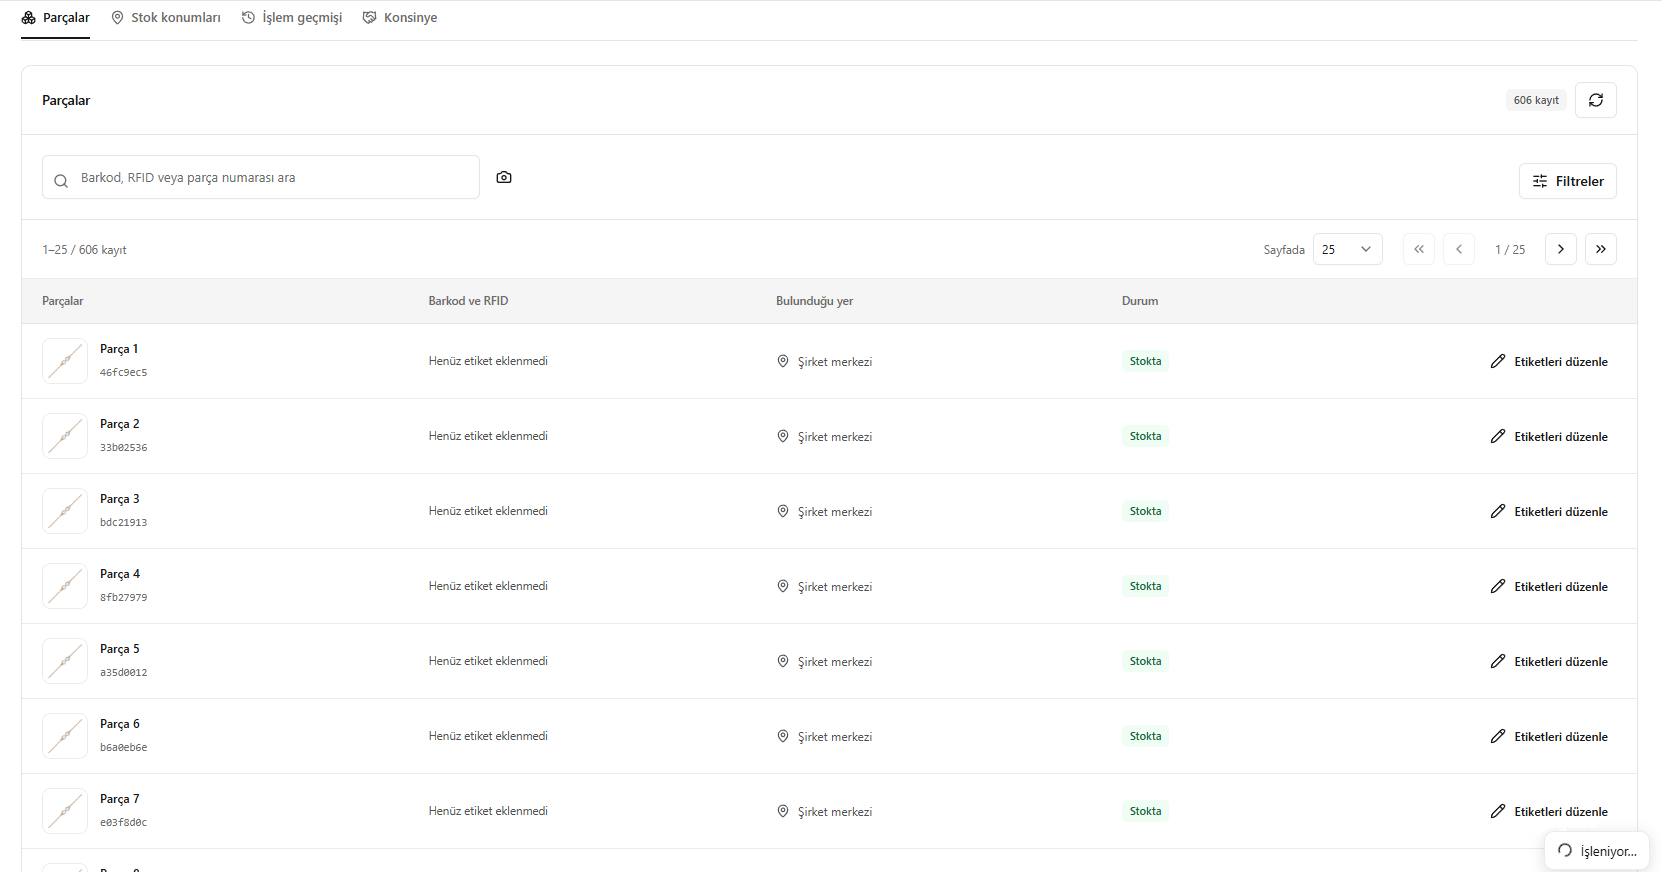This screenshot has width=1662, height=872.
Task: Click the Stokta status badge for Parça 7
Action: point(1145,811)
